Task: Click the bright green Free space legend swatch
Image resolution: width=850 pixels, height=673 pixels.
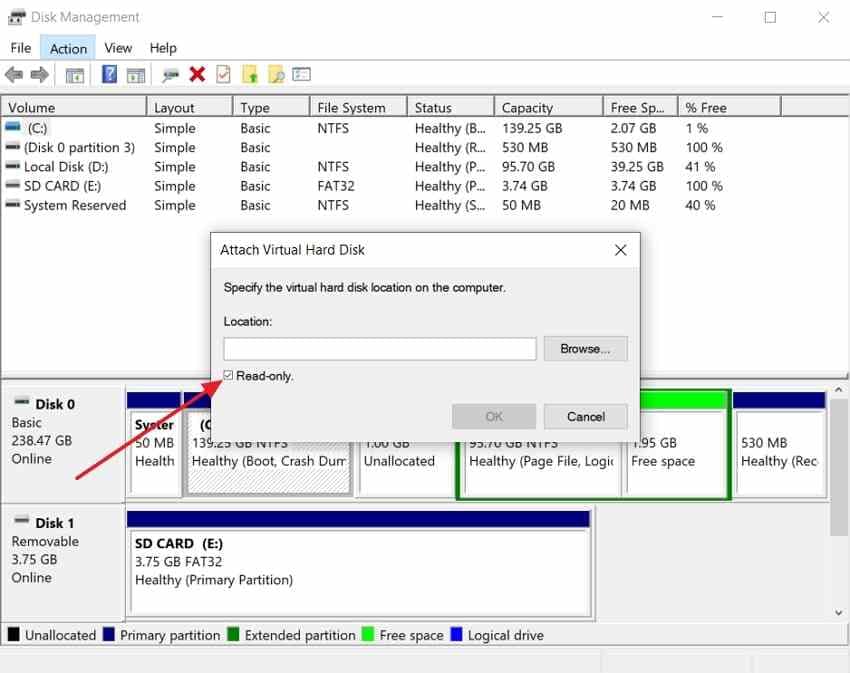Action: tap(368, 634)
